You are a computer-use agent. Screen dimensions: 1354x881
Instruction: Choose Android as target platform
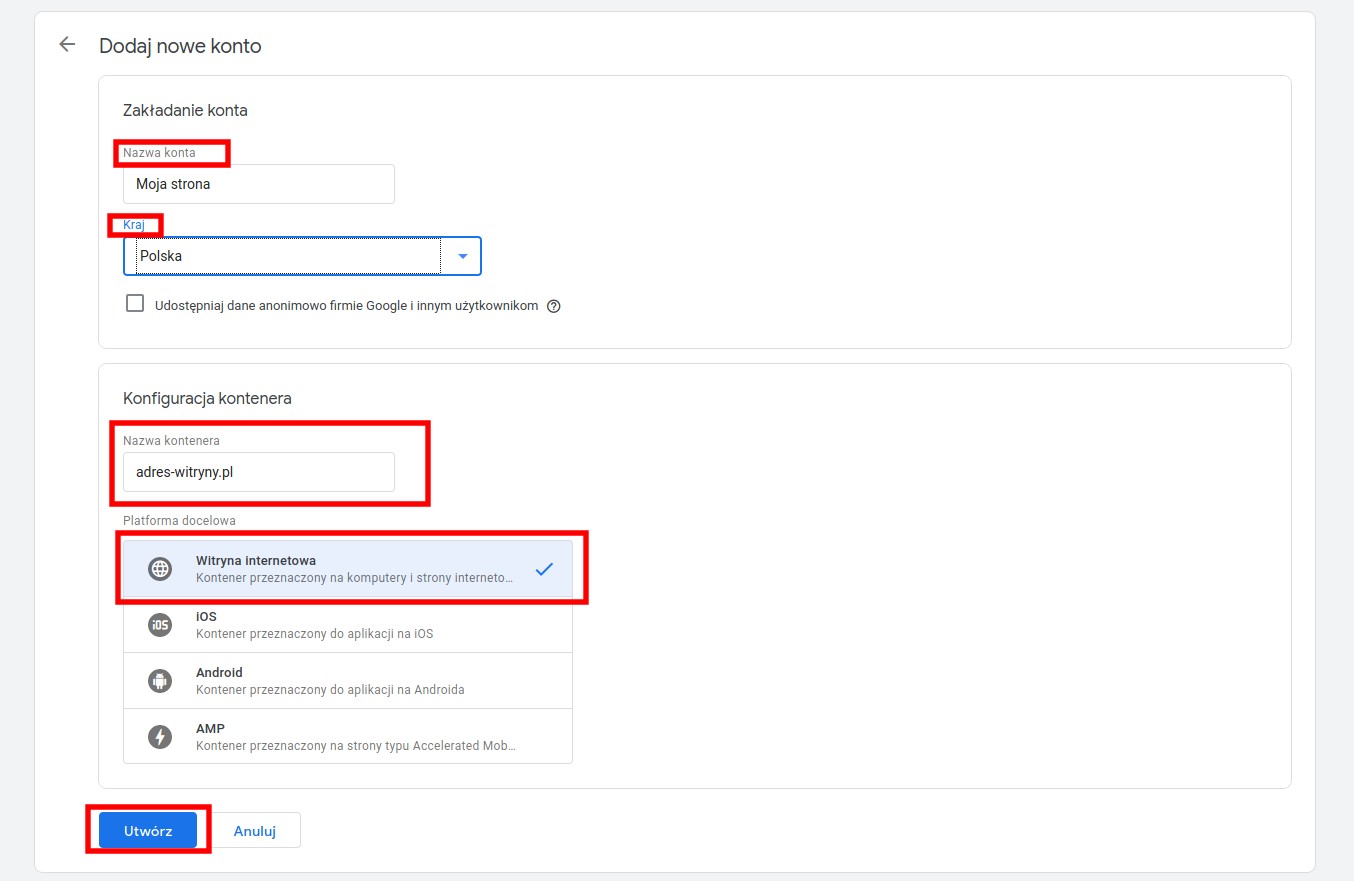(x=348, y=681)
